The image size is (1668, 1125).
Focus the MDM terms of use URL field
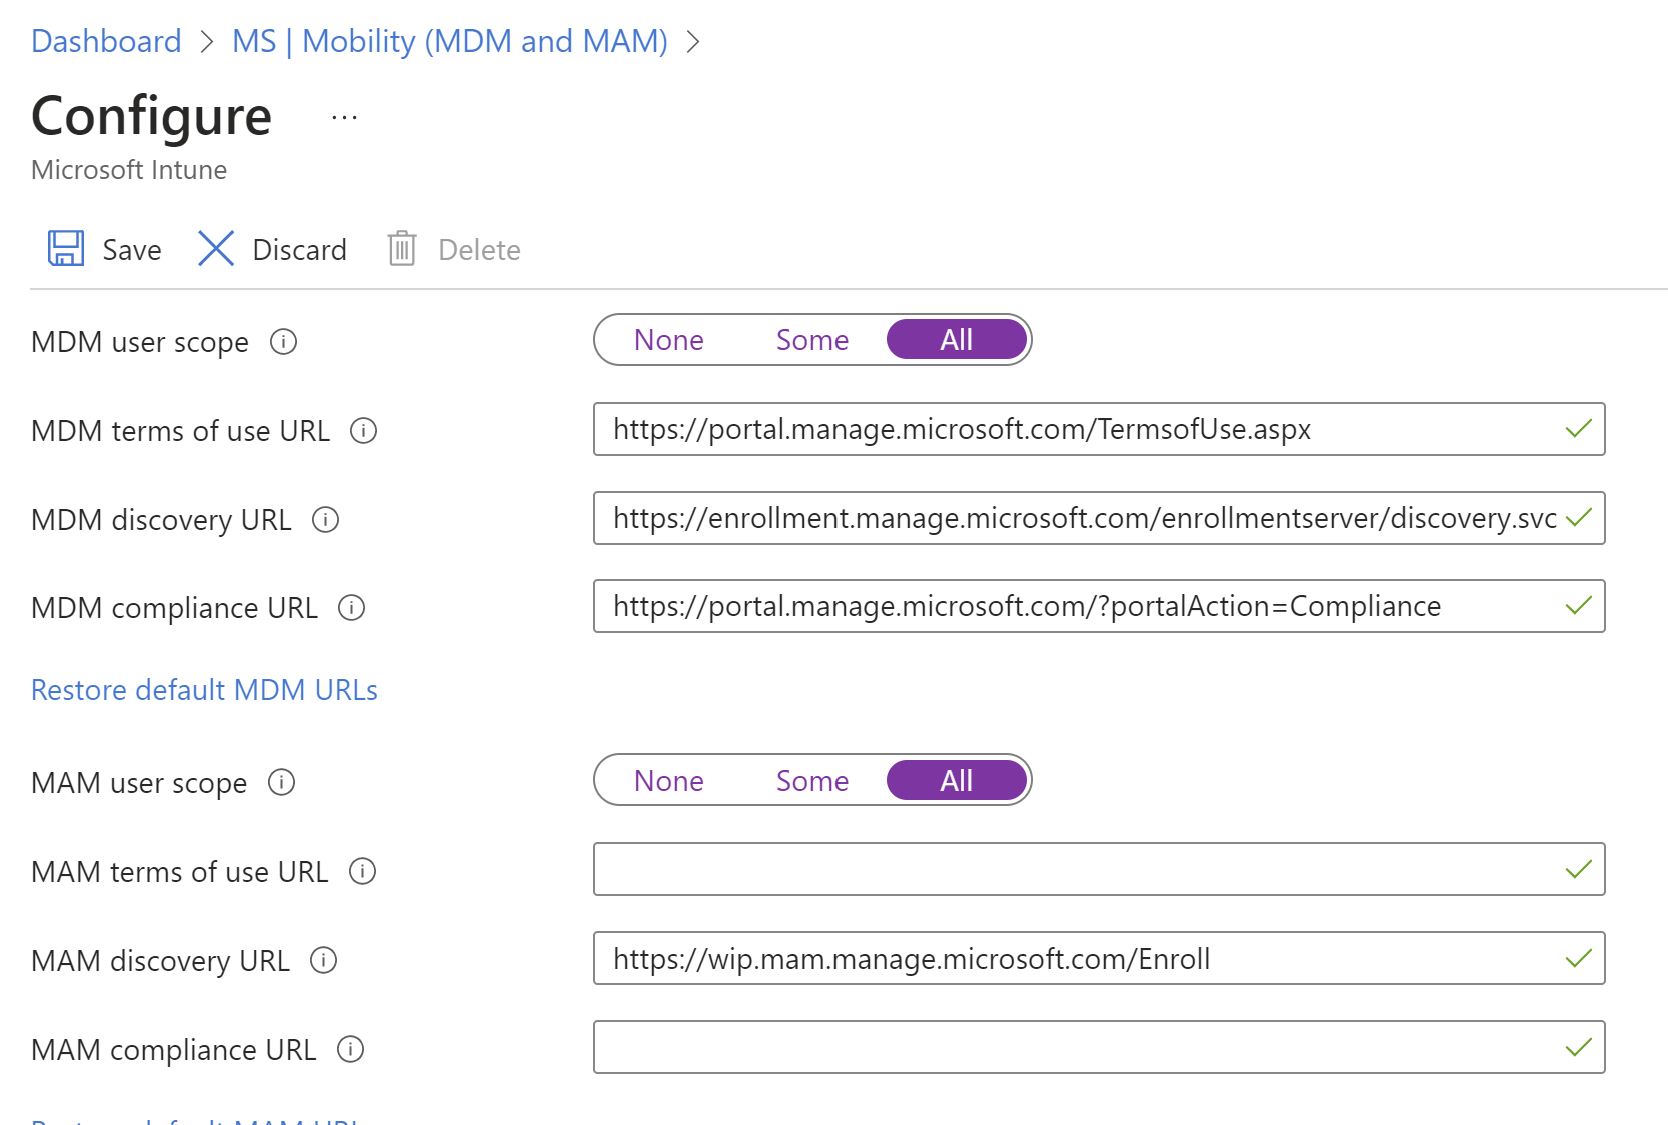tap(1099, 429)
